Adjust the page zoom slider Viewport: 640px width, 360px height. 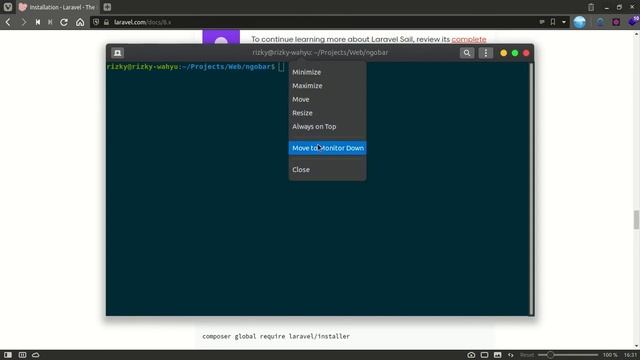568,355
